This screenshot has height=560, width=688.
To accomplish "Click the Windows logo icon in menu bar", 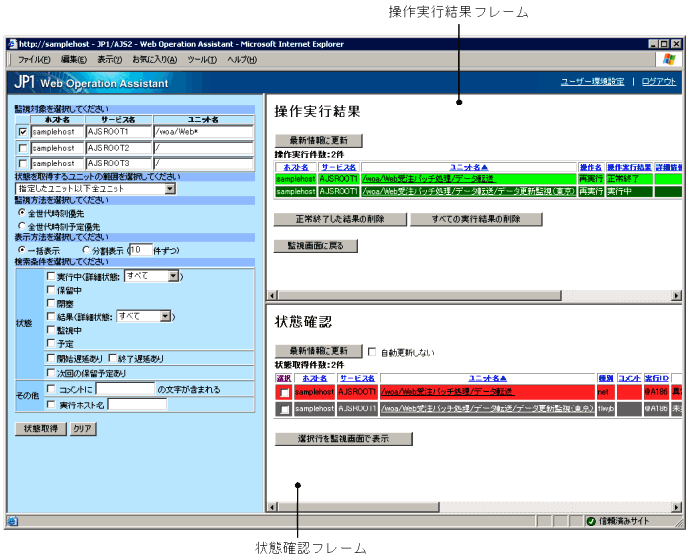I will 669,59.
